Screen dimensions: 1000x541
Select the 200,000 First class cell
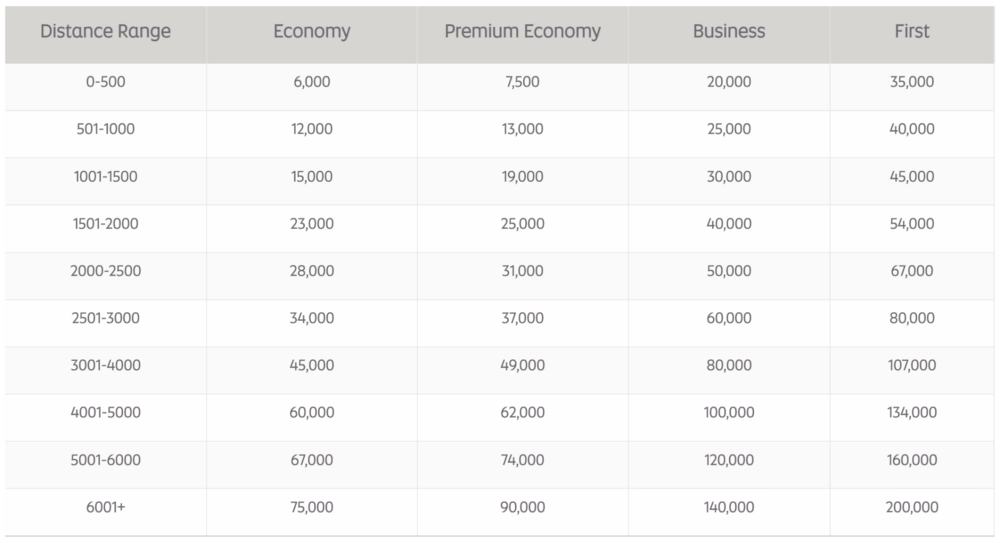click(912, 508)
